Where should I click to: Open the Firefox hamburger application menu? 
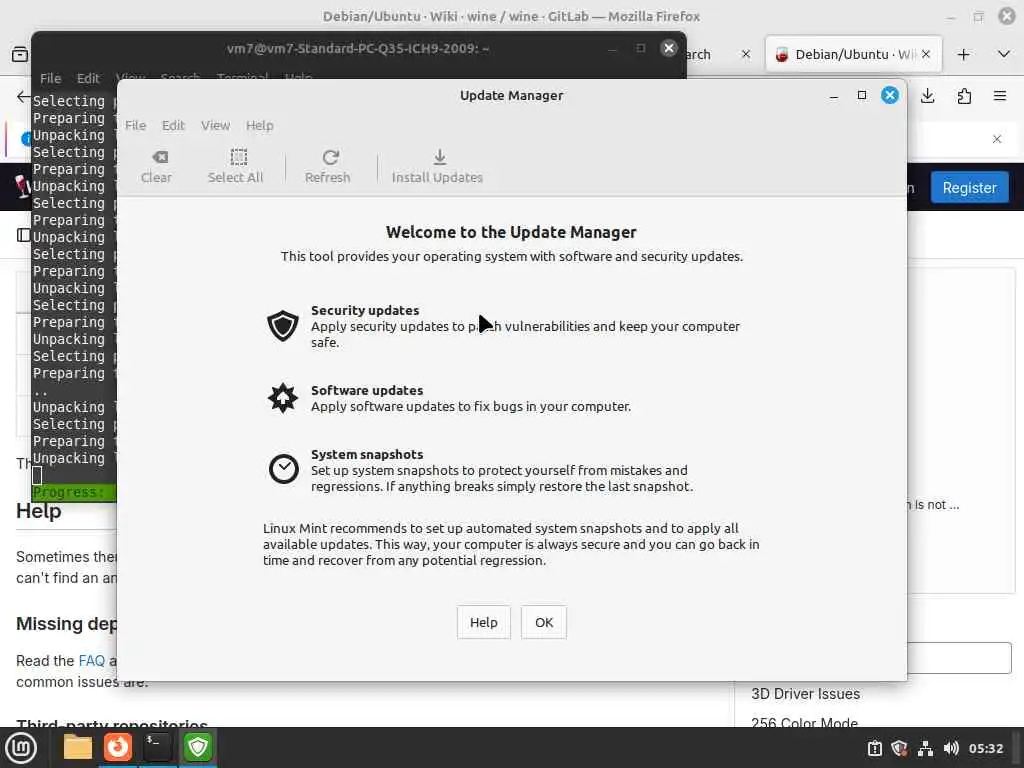(x=1000, y=97)
